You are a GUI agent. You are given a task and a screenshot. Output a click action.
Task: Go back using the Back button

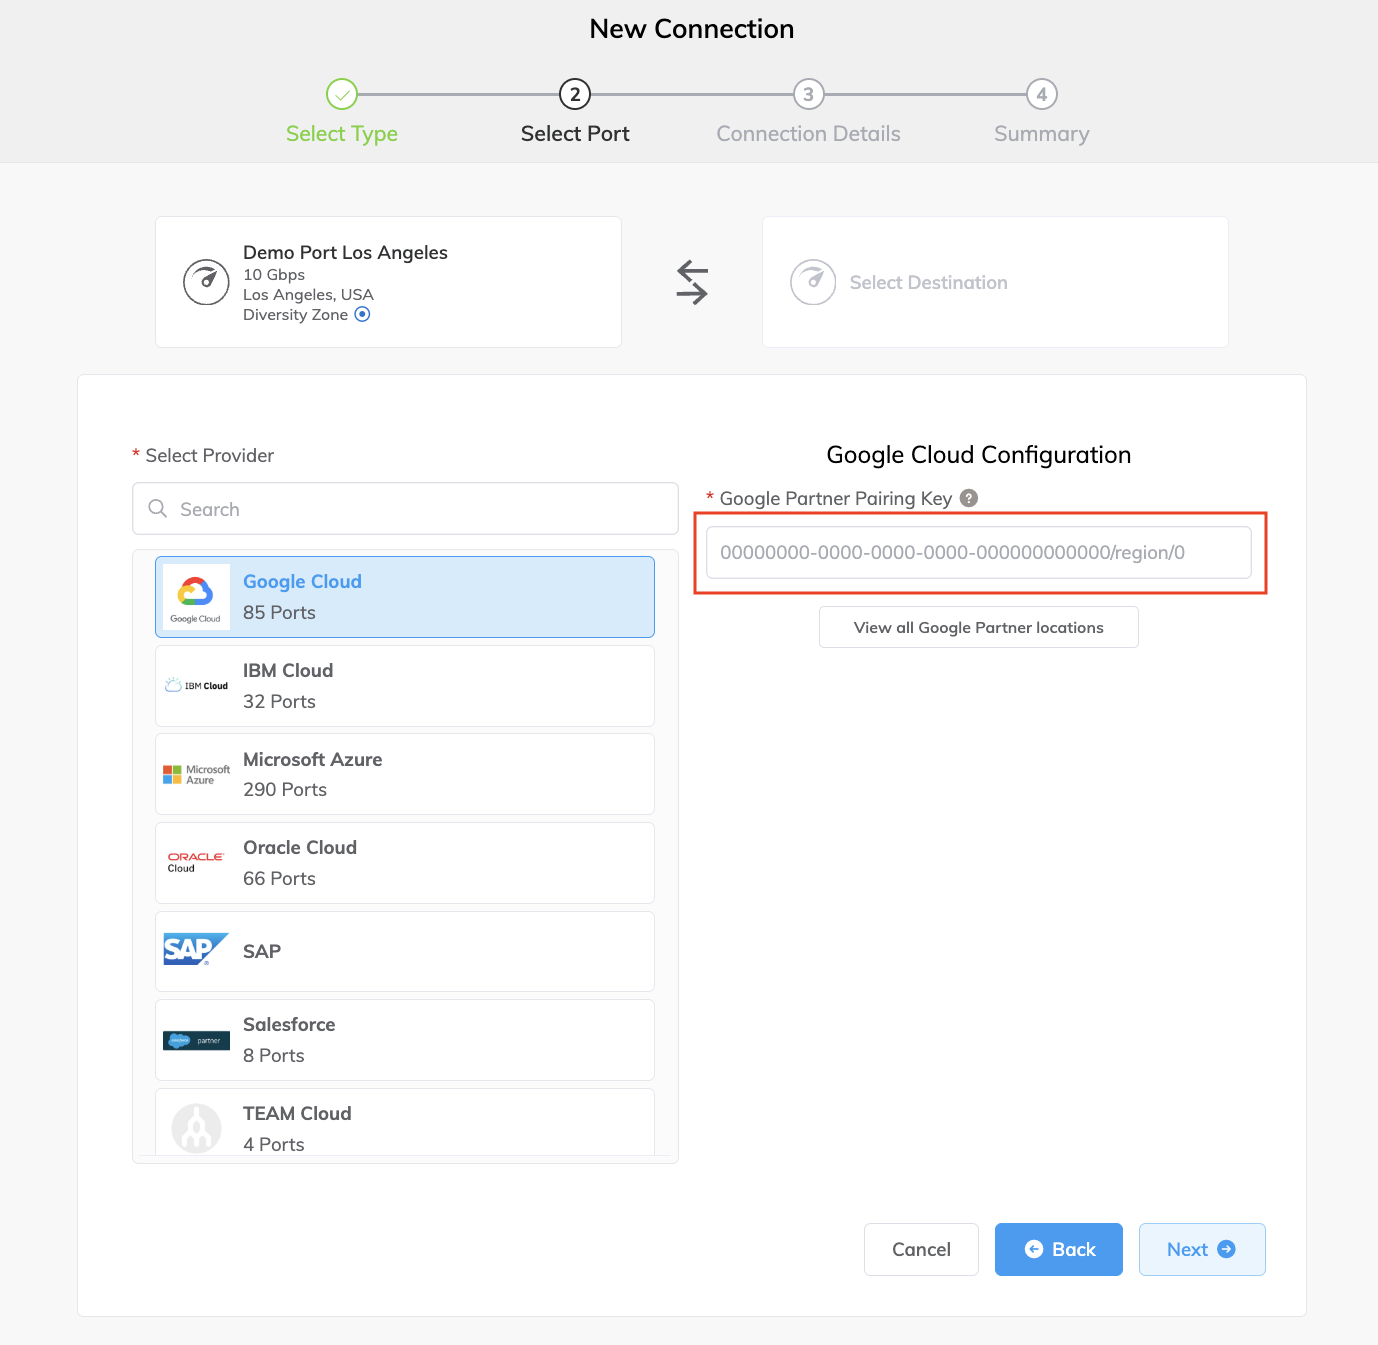pos(1058,1249)
